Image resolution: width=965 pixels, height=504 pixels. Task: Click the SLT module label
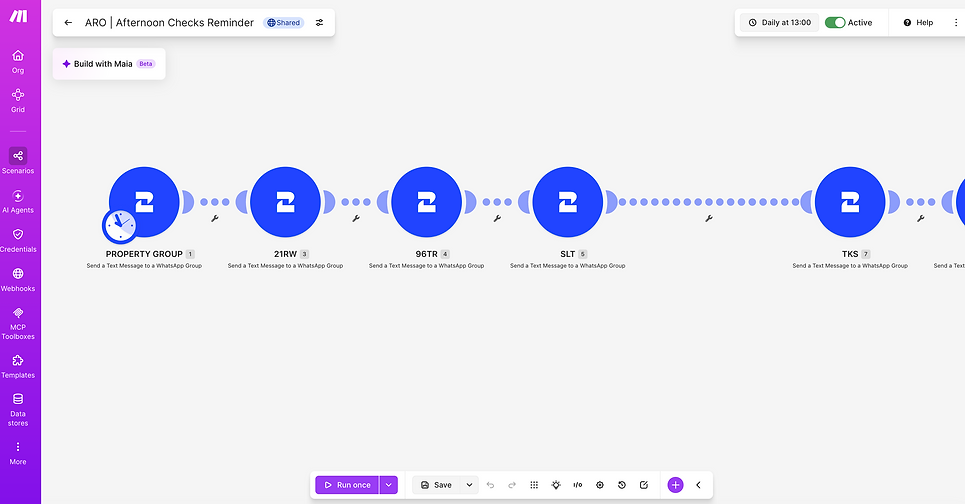point(567,254)
